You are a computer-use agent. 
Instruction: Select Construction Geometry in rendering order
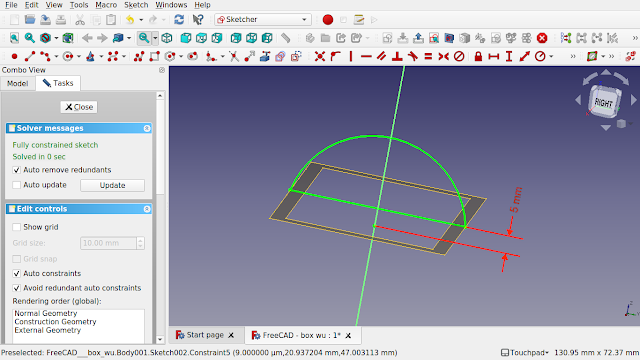click(56, 322)
